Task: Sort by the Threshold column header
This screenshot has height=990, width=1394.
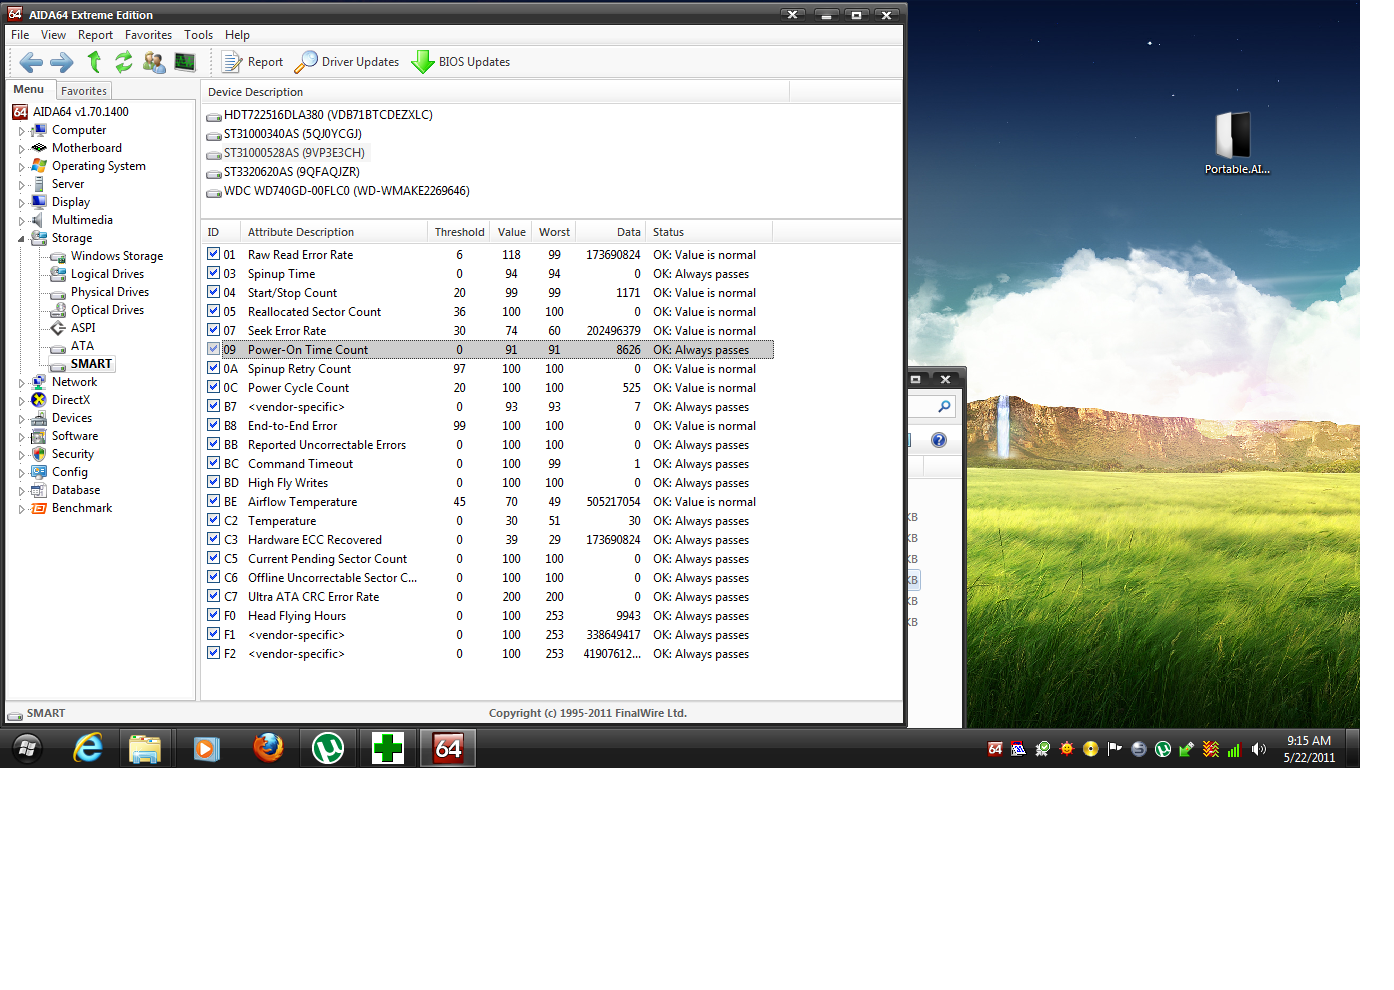Action: (x=459, y=232)
